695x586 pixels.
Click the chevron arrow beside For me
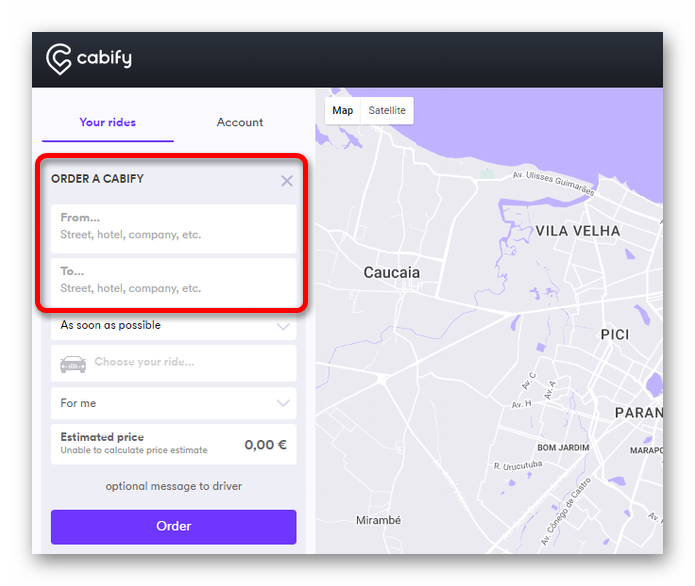coord(283,403)
